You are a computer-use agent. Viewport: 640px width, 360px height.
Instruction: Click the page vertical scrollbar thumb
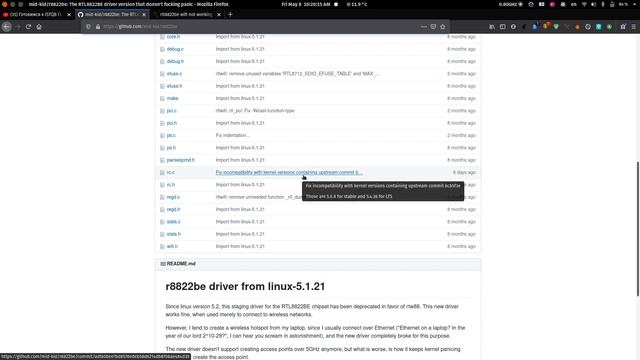coord(638,229)
